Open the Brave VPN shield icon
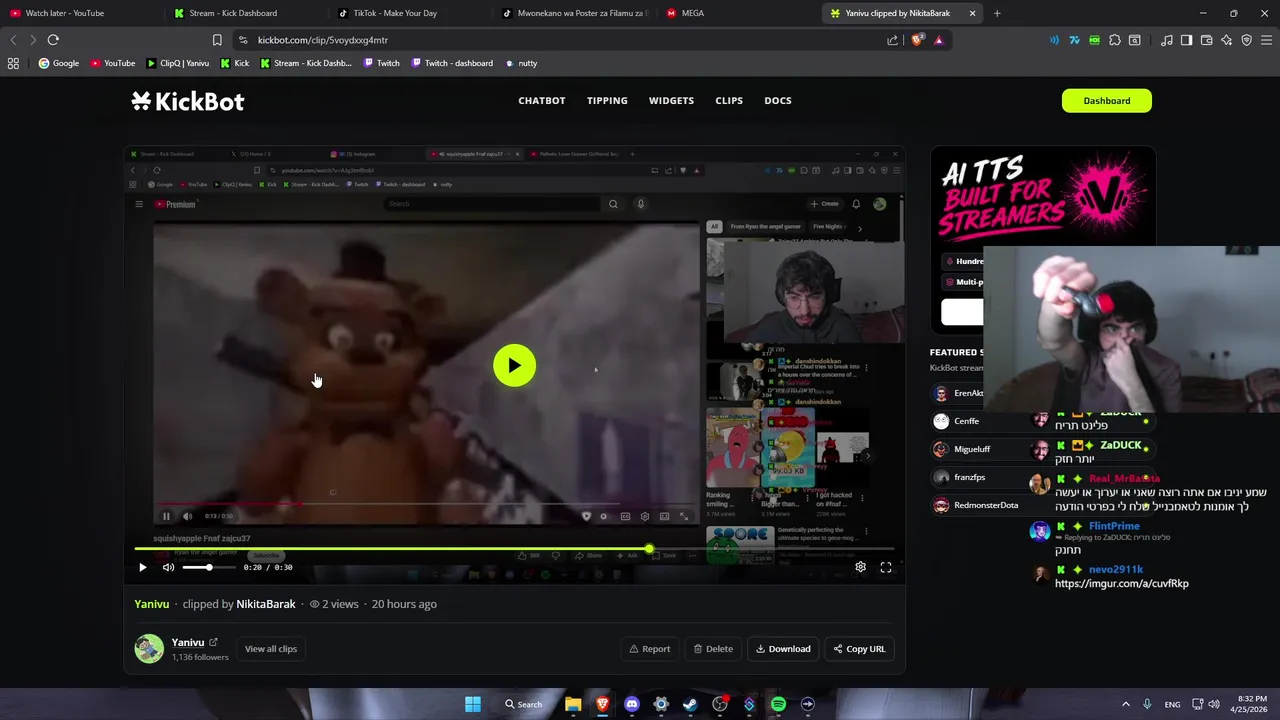1280x720 pixels. coord(1246,40)
